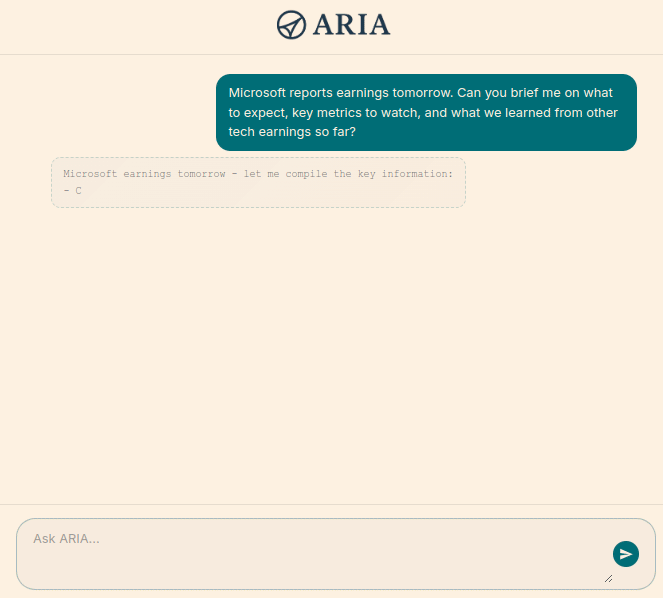
Task: Click the ARIA response starting 'Microsoft earnings tomorrow'
Action: tap(258, 182)
